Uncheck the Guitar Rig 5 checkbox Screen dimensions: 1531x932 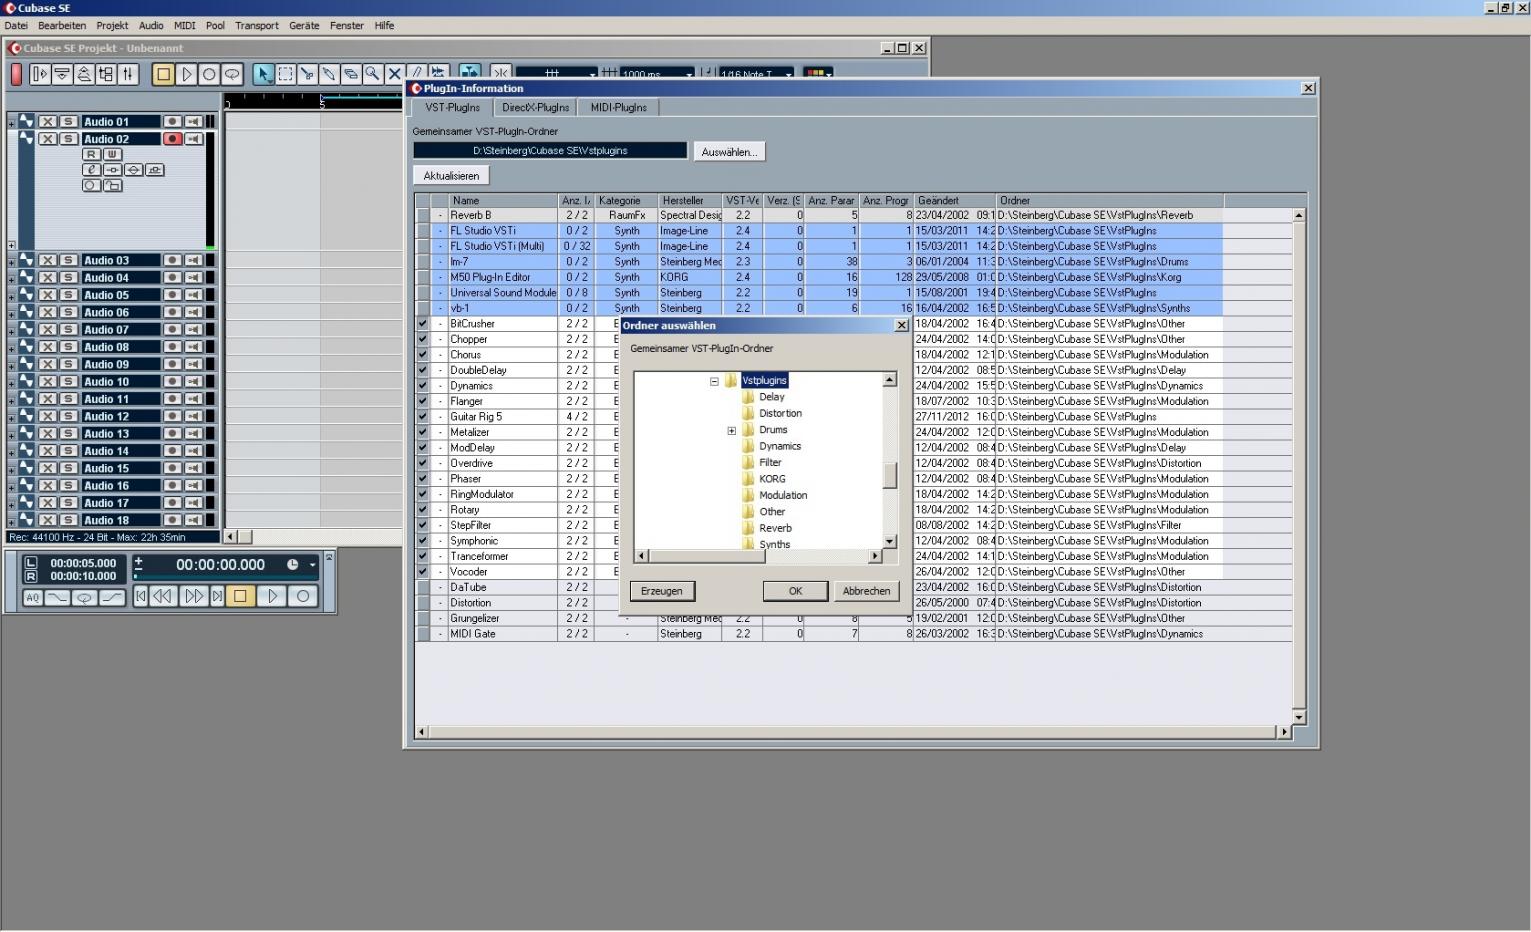tap(422, 417)
